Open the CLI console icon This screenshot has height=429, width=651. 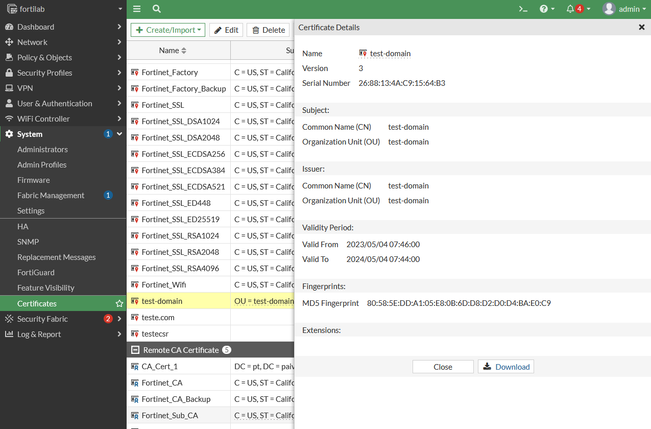522,9
